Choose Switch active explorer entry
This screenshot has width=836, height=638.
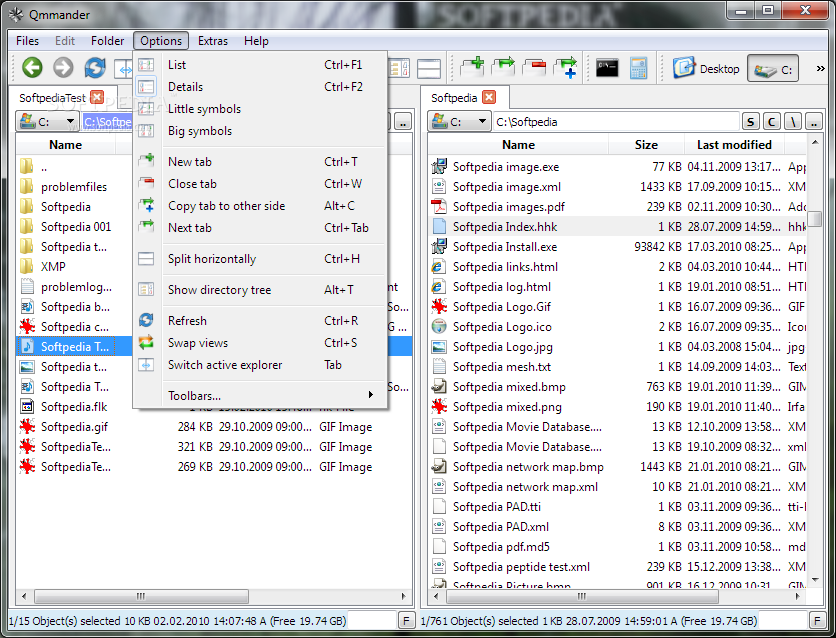[260, 365]
